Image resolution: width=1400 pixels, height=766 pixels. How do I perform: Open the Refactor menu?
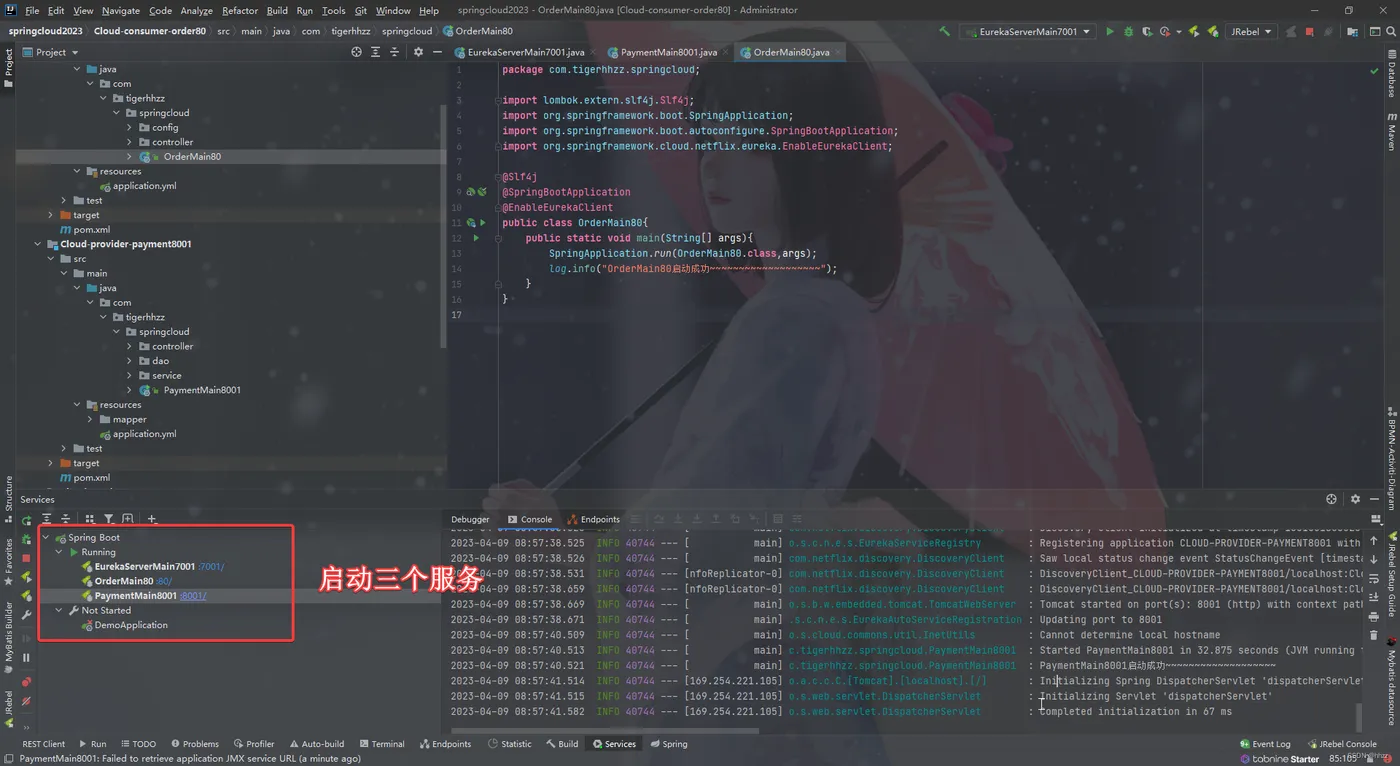click(x=240, y=10)
